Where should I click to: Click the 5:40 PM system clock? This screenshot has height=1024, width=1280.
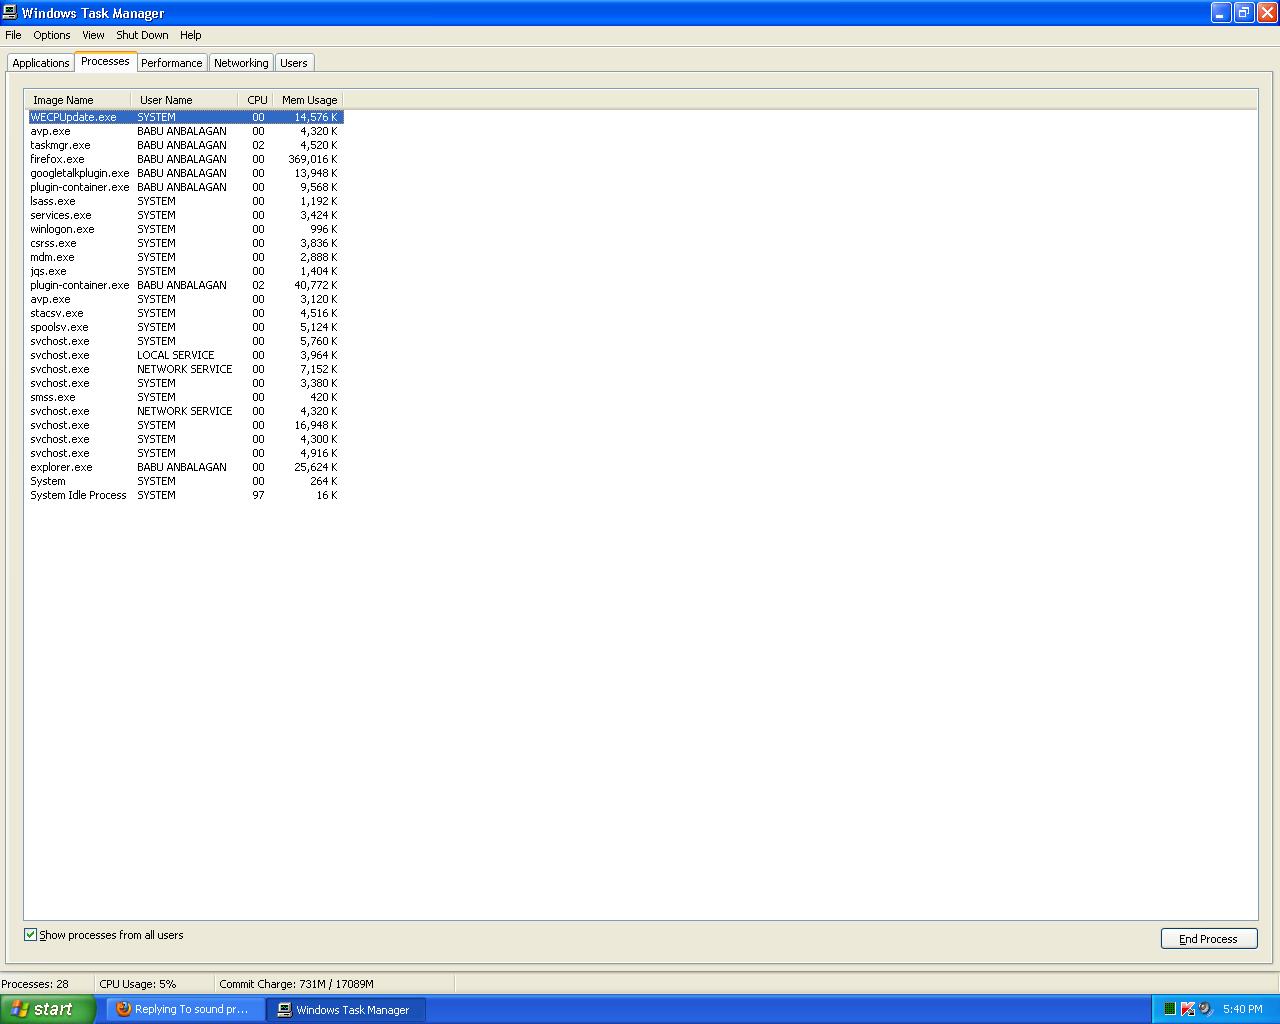[x=1243, y=1009]
